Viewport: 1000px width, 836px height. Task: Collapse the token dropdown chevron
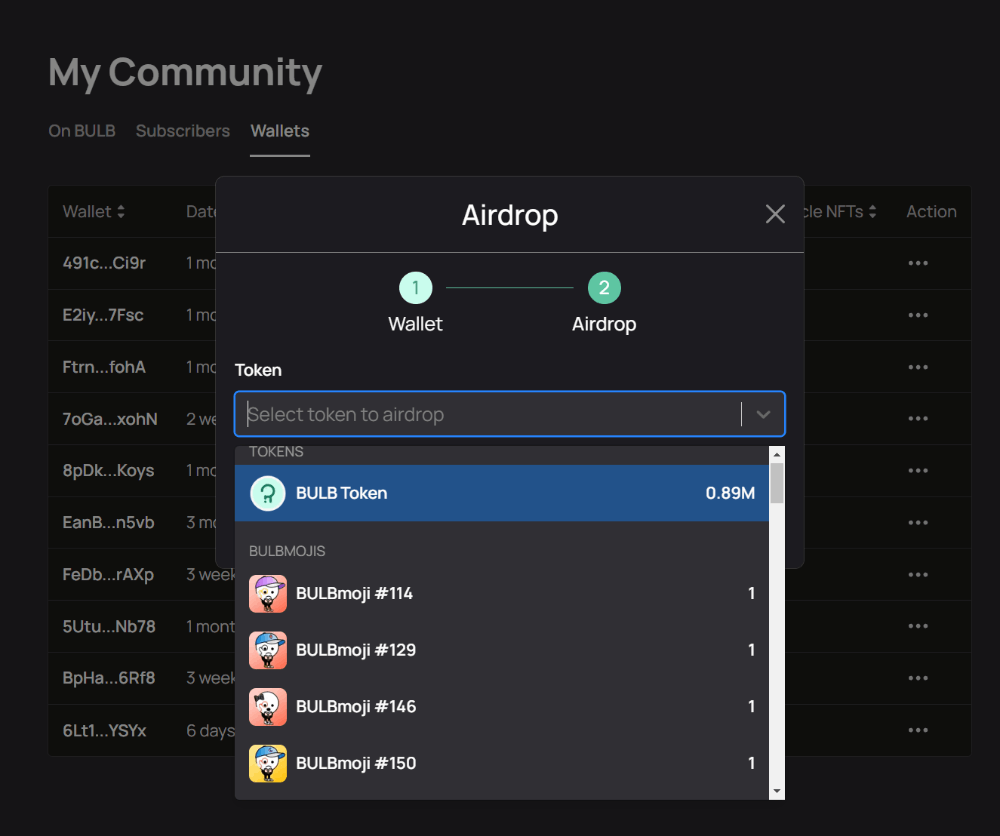coord(763,414)
